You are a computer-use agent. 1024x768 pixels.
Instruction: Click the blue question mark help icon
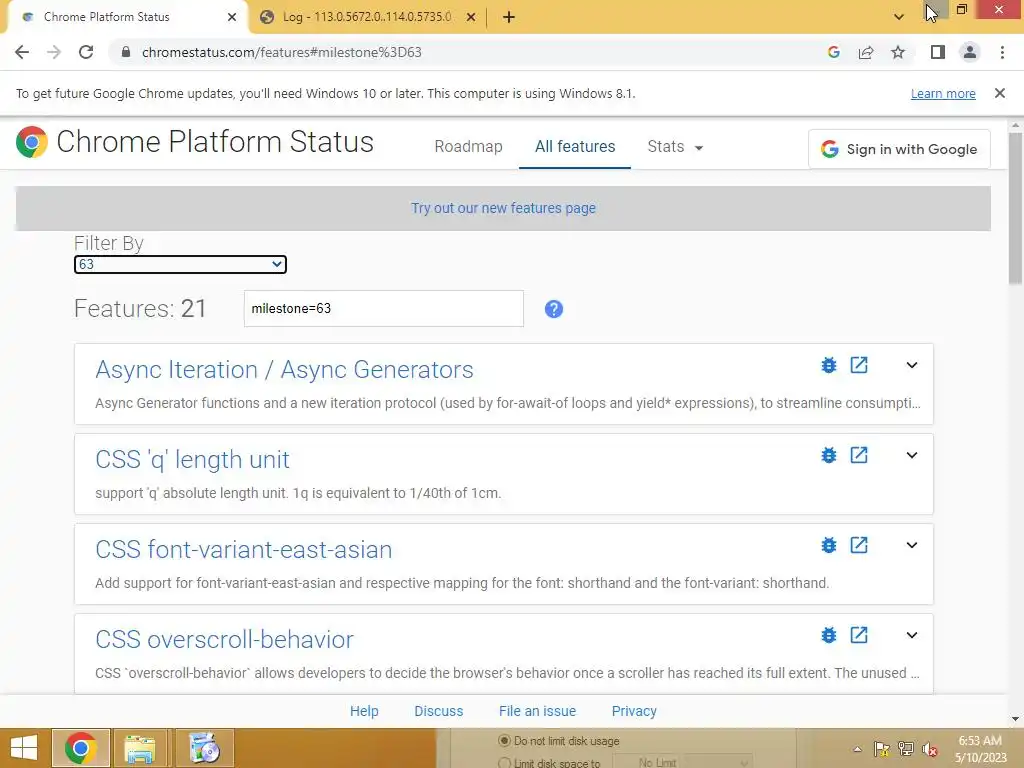[554, 309]
